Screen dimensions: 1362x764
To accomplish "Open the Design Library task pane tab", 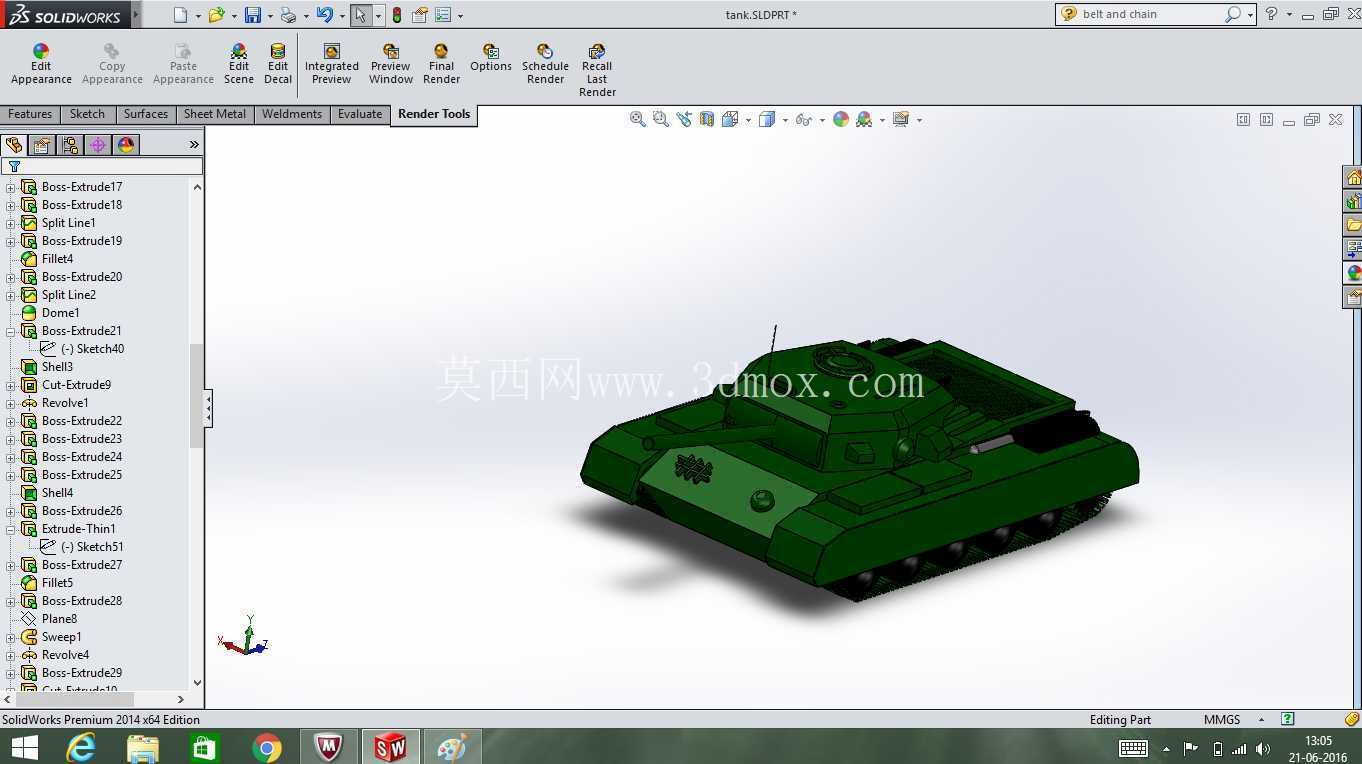I will pyautogui.click(x=1353, y=202).
